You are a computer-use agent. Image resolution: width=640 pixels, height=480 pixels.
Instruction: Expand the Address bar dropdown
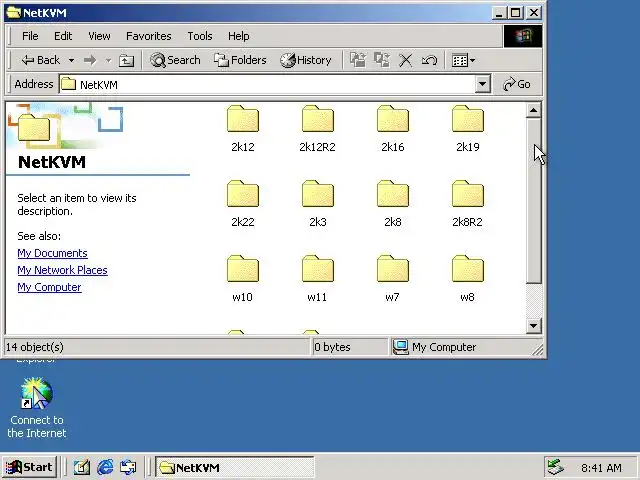(x=482, y=84)
